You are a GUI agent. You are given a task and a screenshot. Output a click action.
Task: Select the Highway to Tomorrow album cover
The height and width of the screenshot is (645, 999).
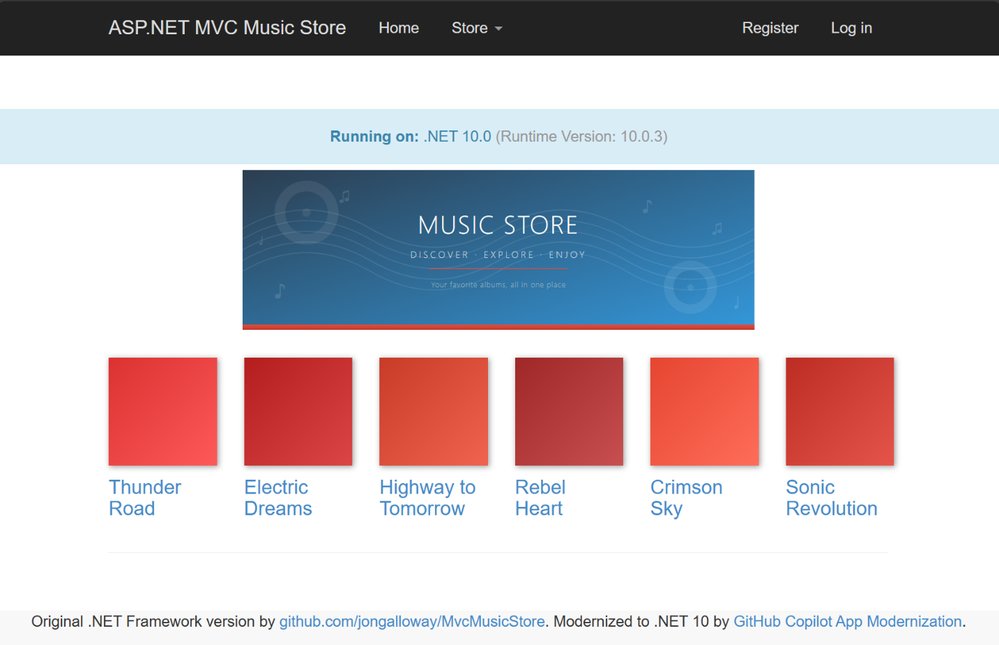[434, 411]
